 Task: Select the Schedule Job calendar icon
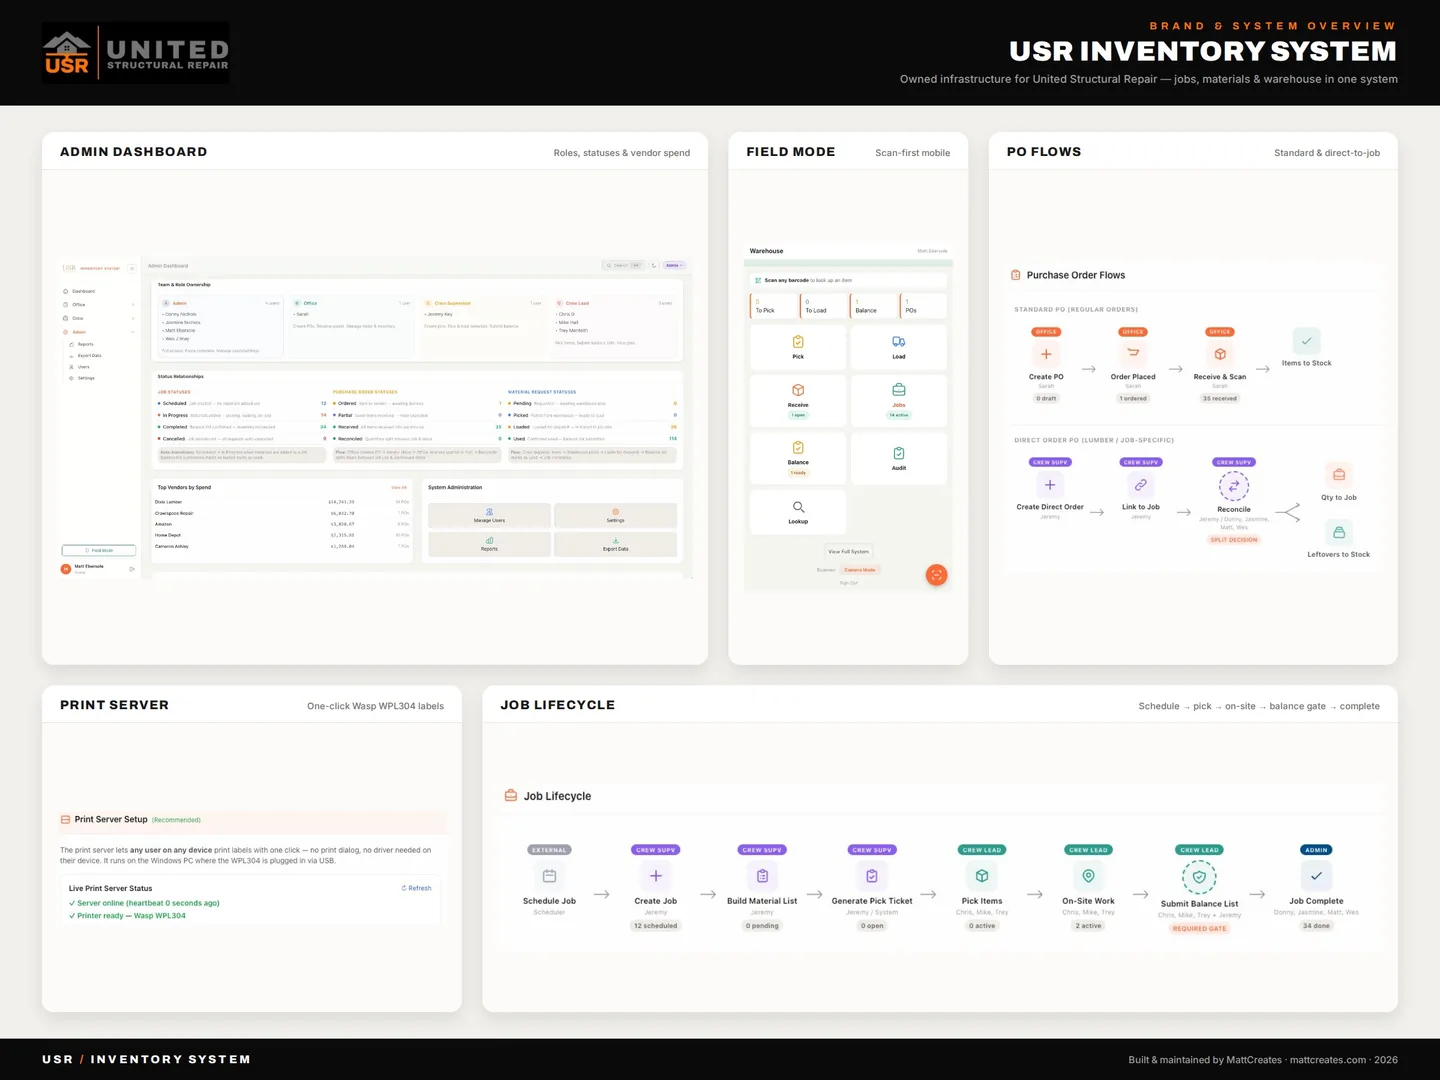click(x=549, y=876)
